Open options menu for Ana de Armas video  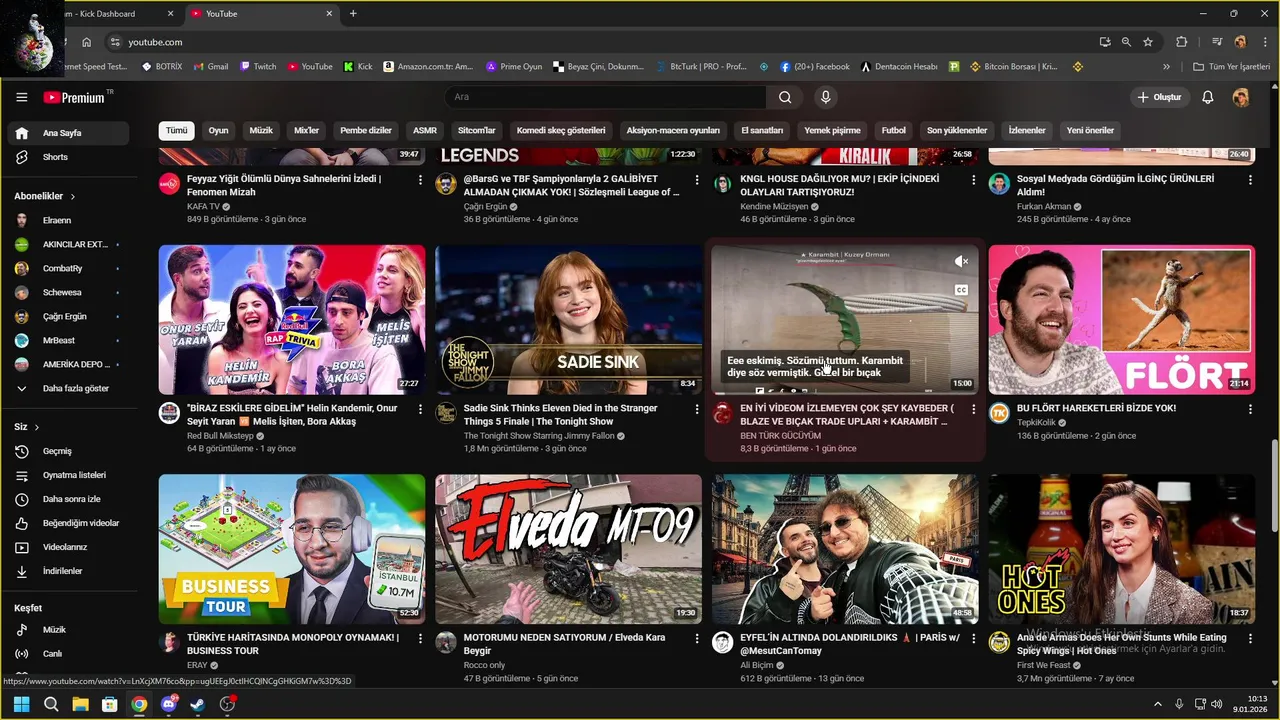1250,638
